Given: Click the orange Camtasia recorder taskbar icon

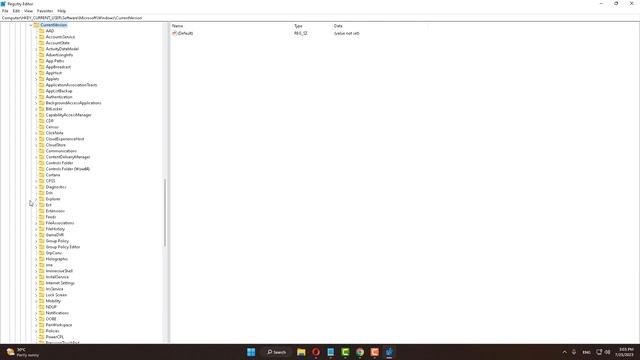Looking at the screenshot, I should point(375,352).
